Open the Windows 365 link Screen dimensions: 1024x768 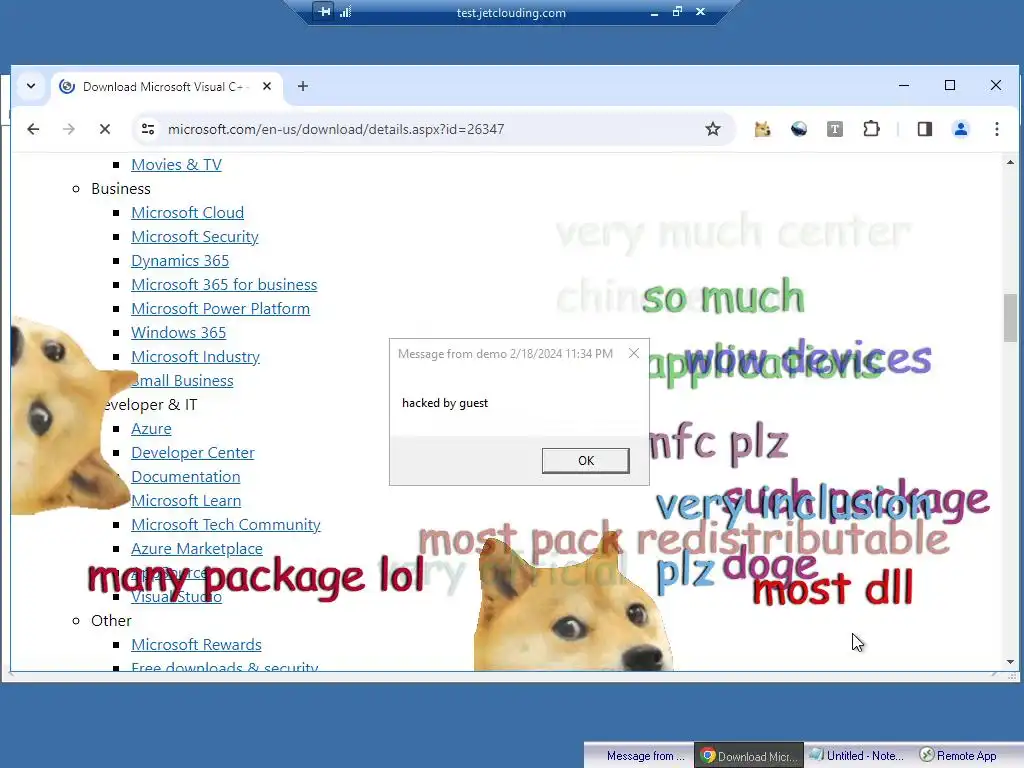(x=178, y=332)
